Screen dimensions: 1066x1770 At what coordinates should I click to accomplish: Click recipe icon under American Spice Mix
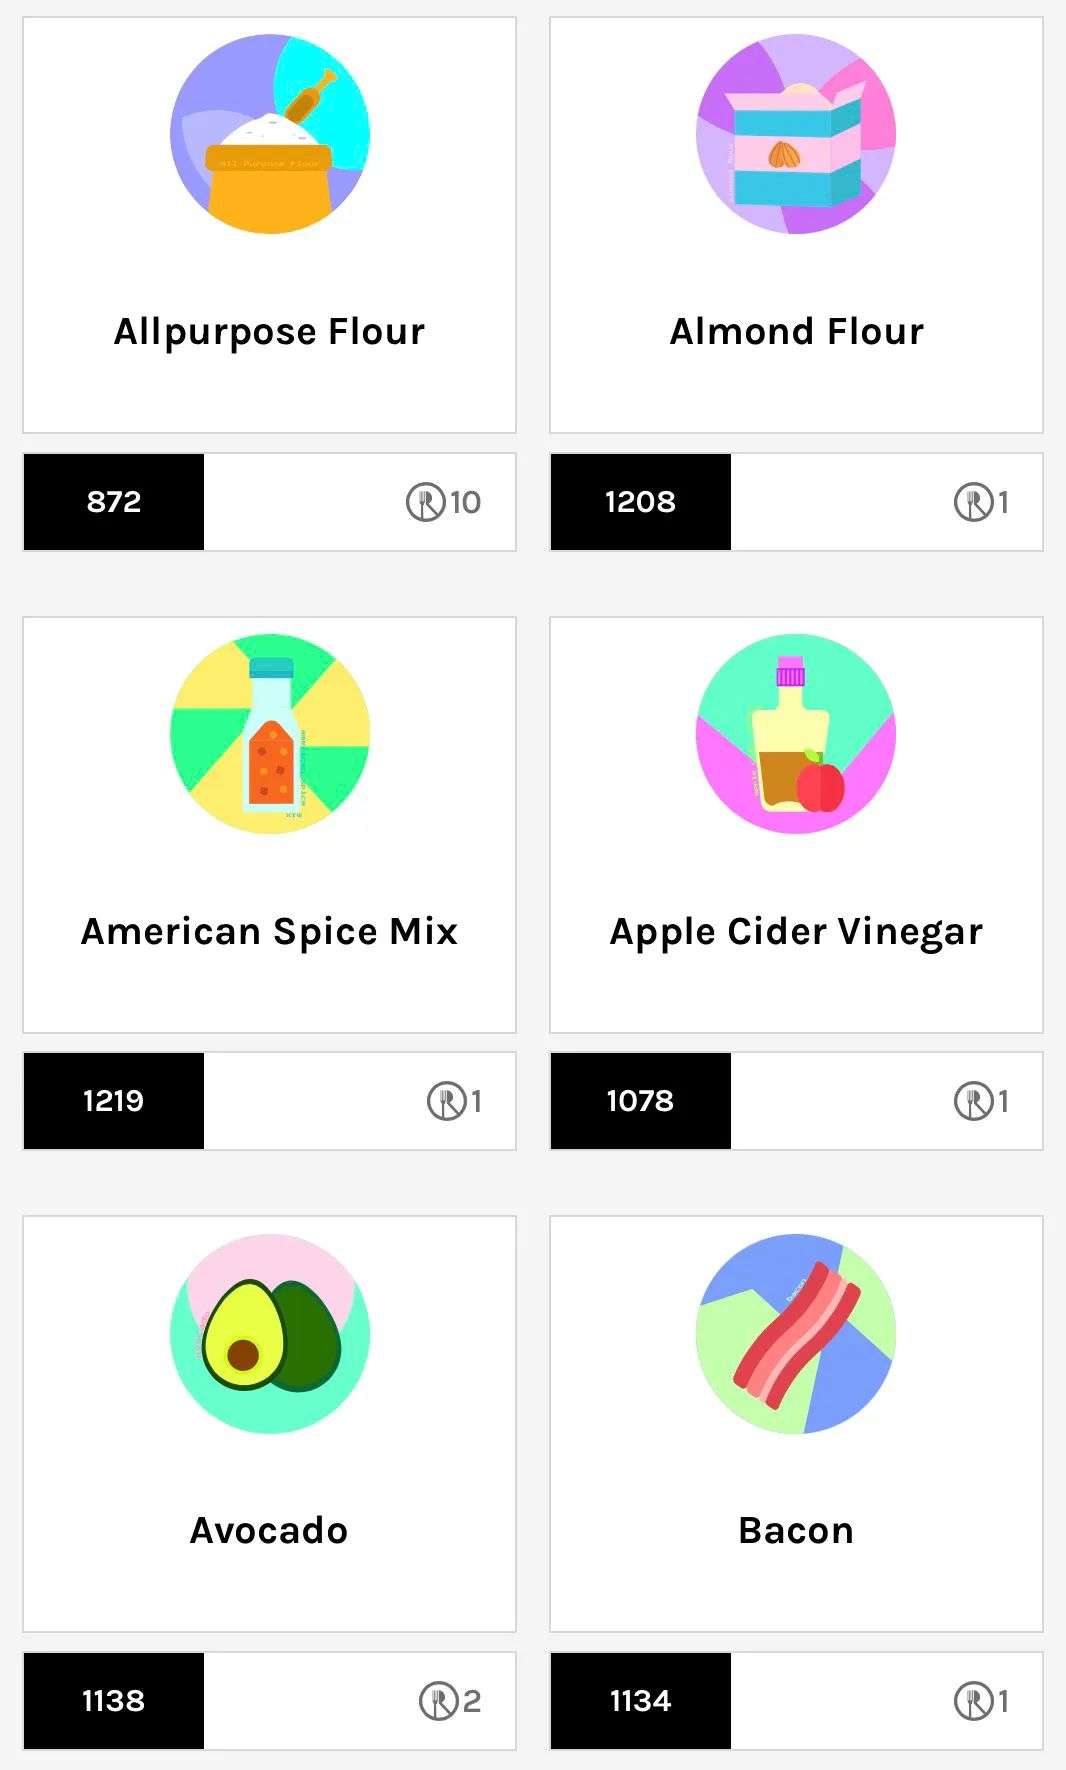tap(446, 1101)
